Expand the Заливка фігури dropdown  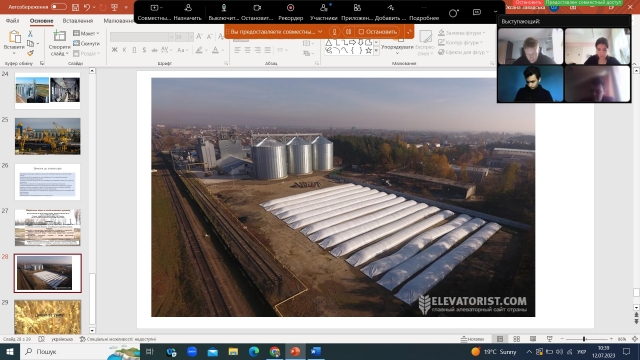[462, 33]
